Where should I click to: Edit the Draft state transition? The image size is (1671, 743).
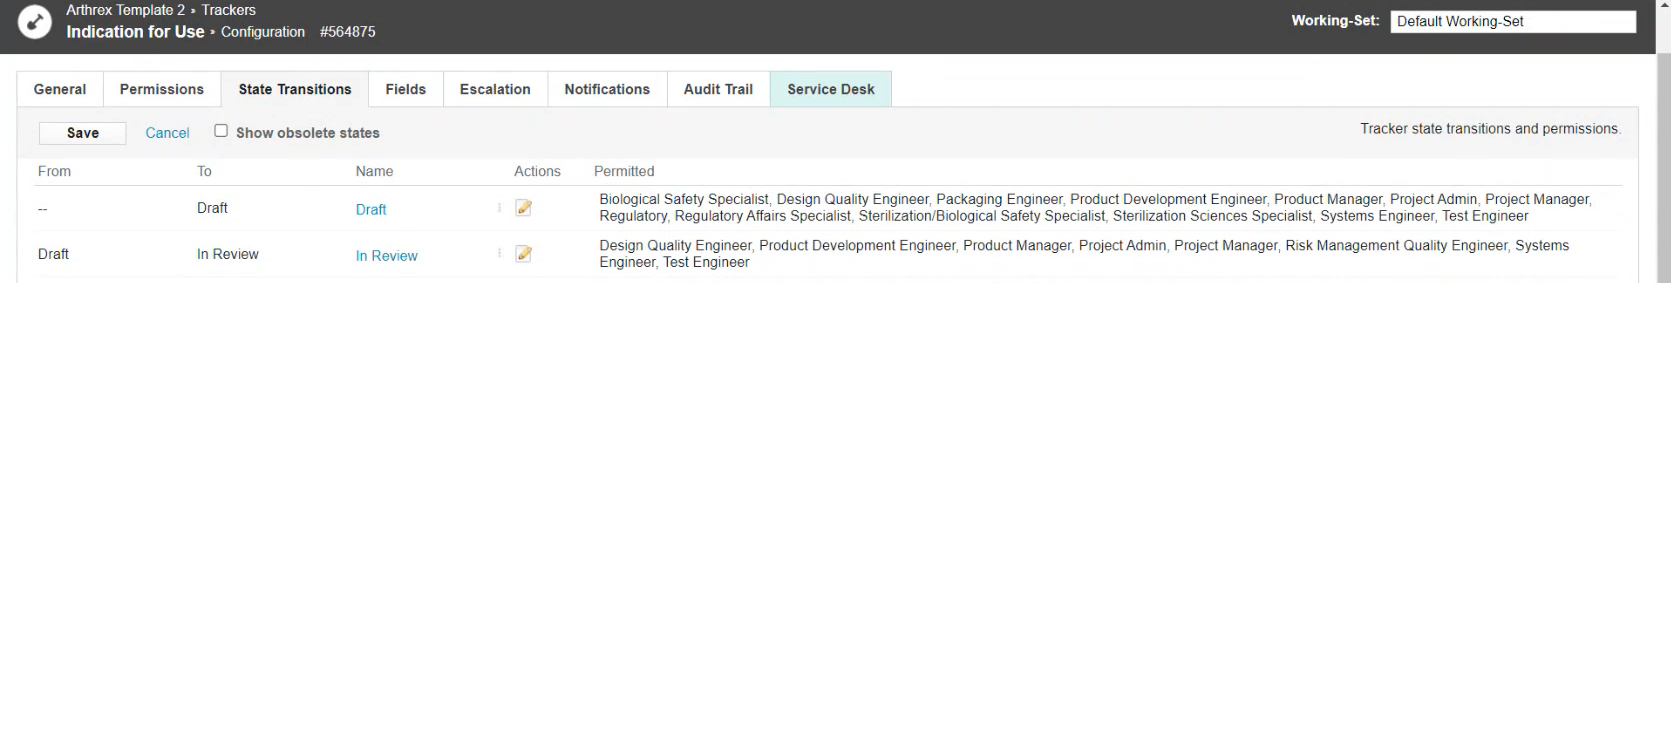[523, 208]
